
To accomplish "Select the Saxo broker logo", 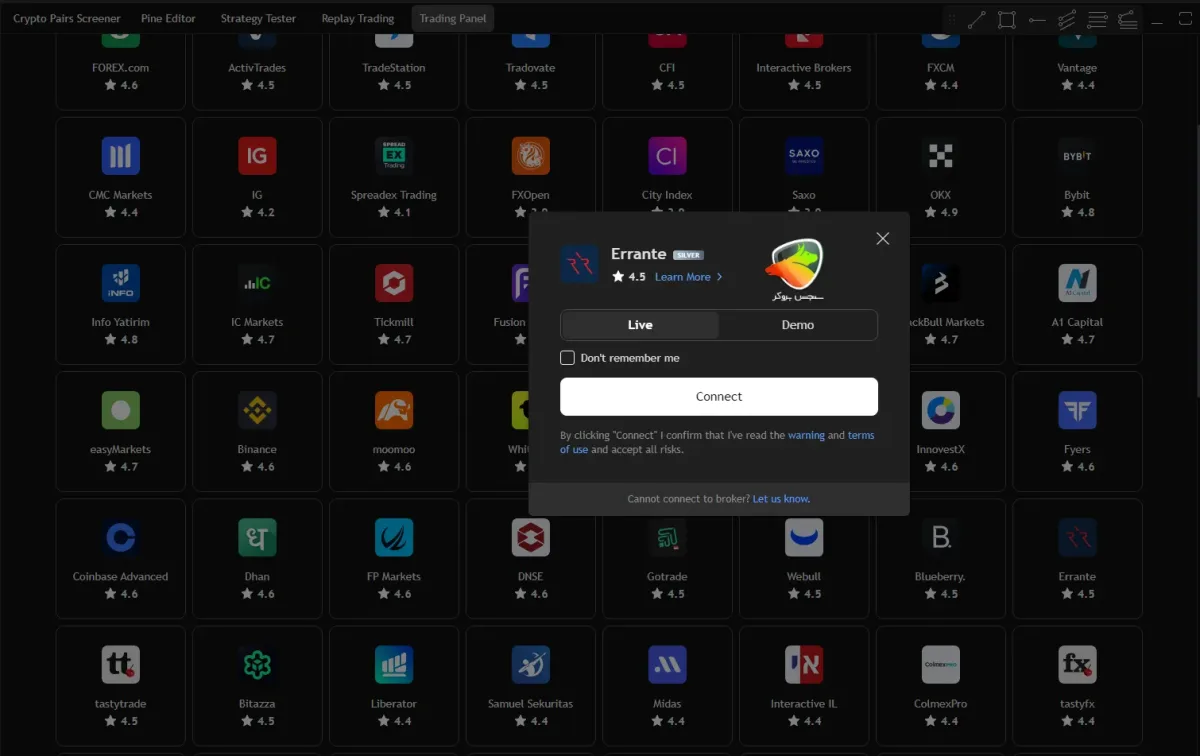I will click(804, 156).
